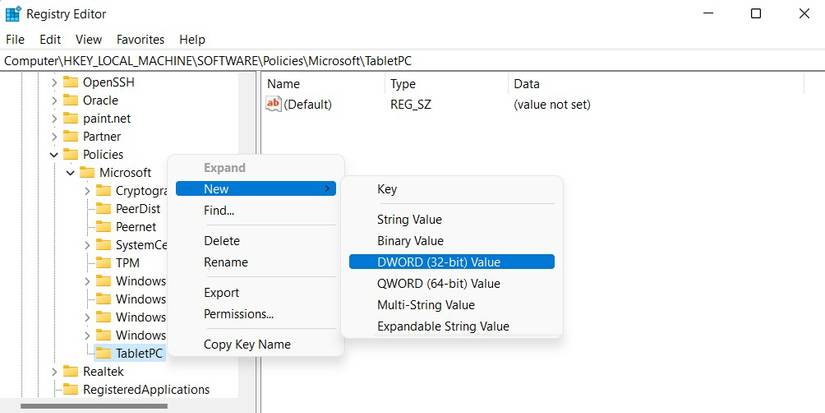Viewport: 825px width, 413px height.
Task: Open the Favorites menu
Action: tap(140, 39)
